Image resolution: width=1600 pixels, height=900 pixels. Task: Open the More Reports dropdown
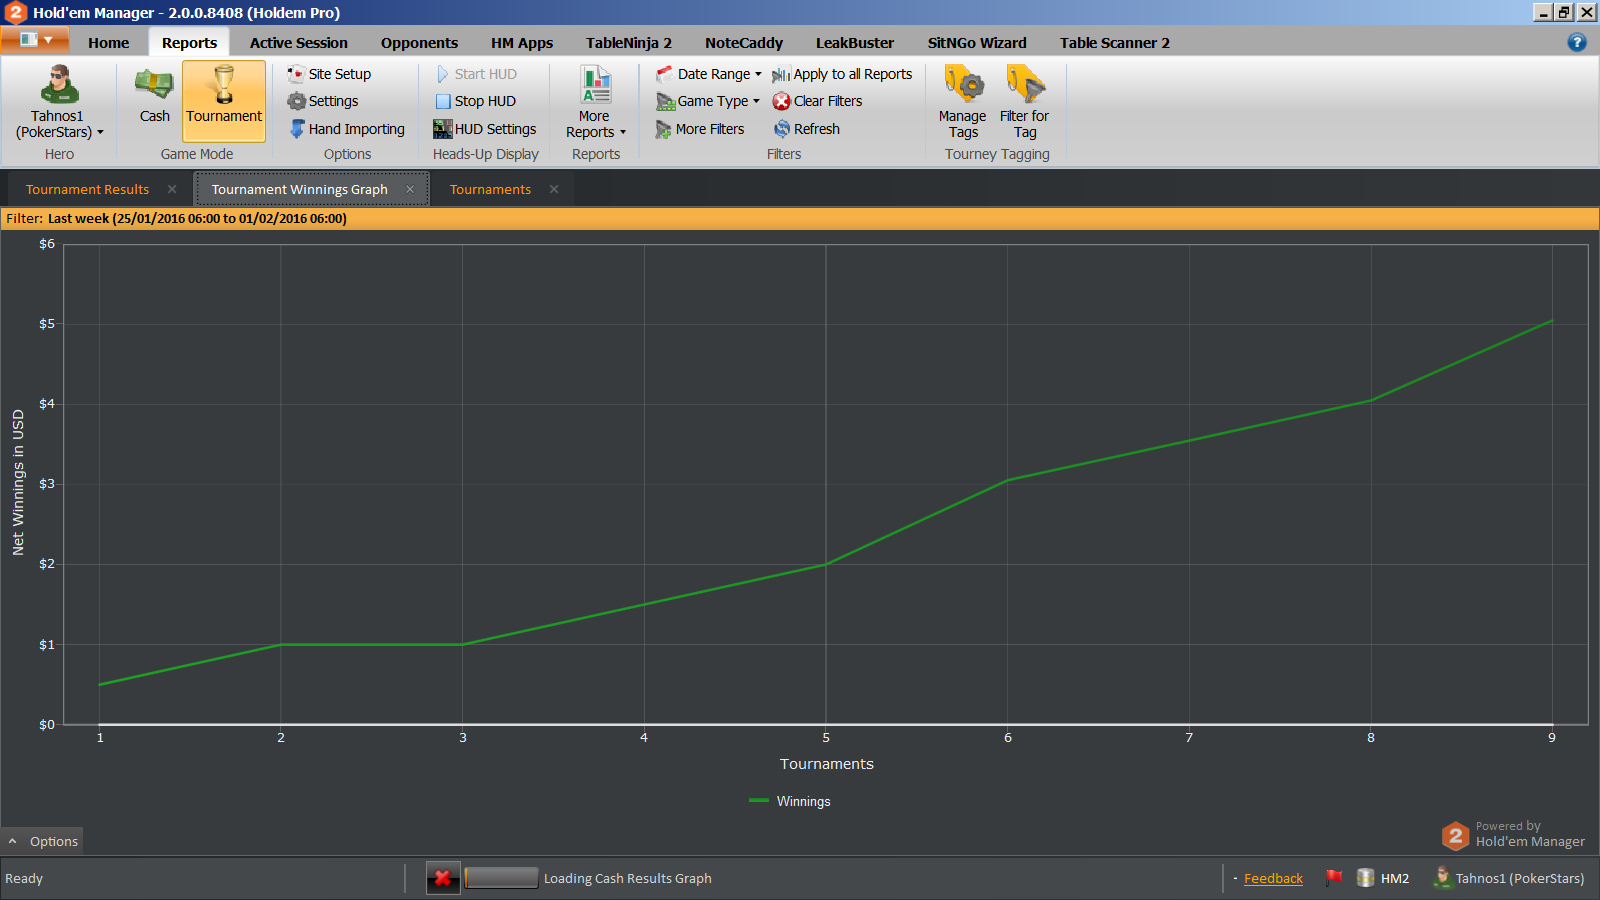[x=596, y=102]
